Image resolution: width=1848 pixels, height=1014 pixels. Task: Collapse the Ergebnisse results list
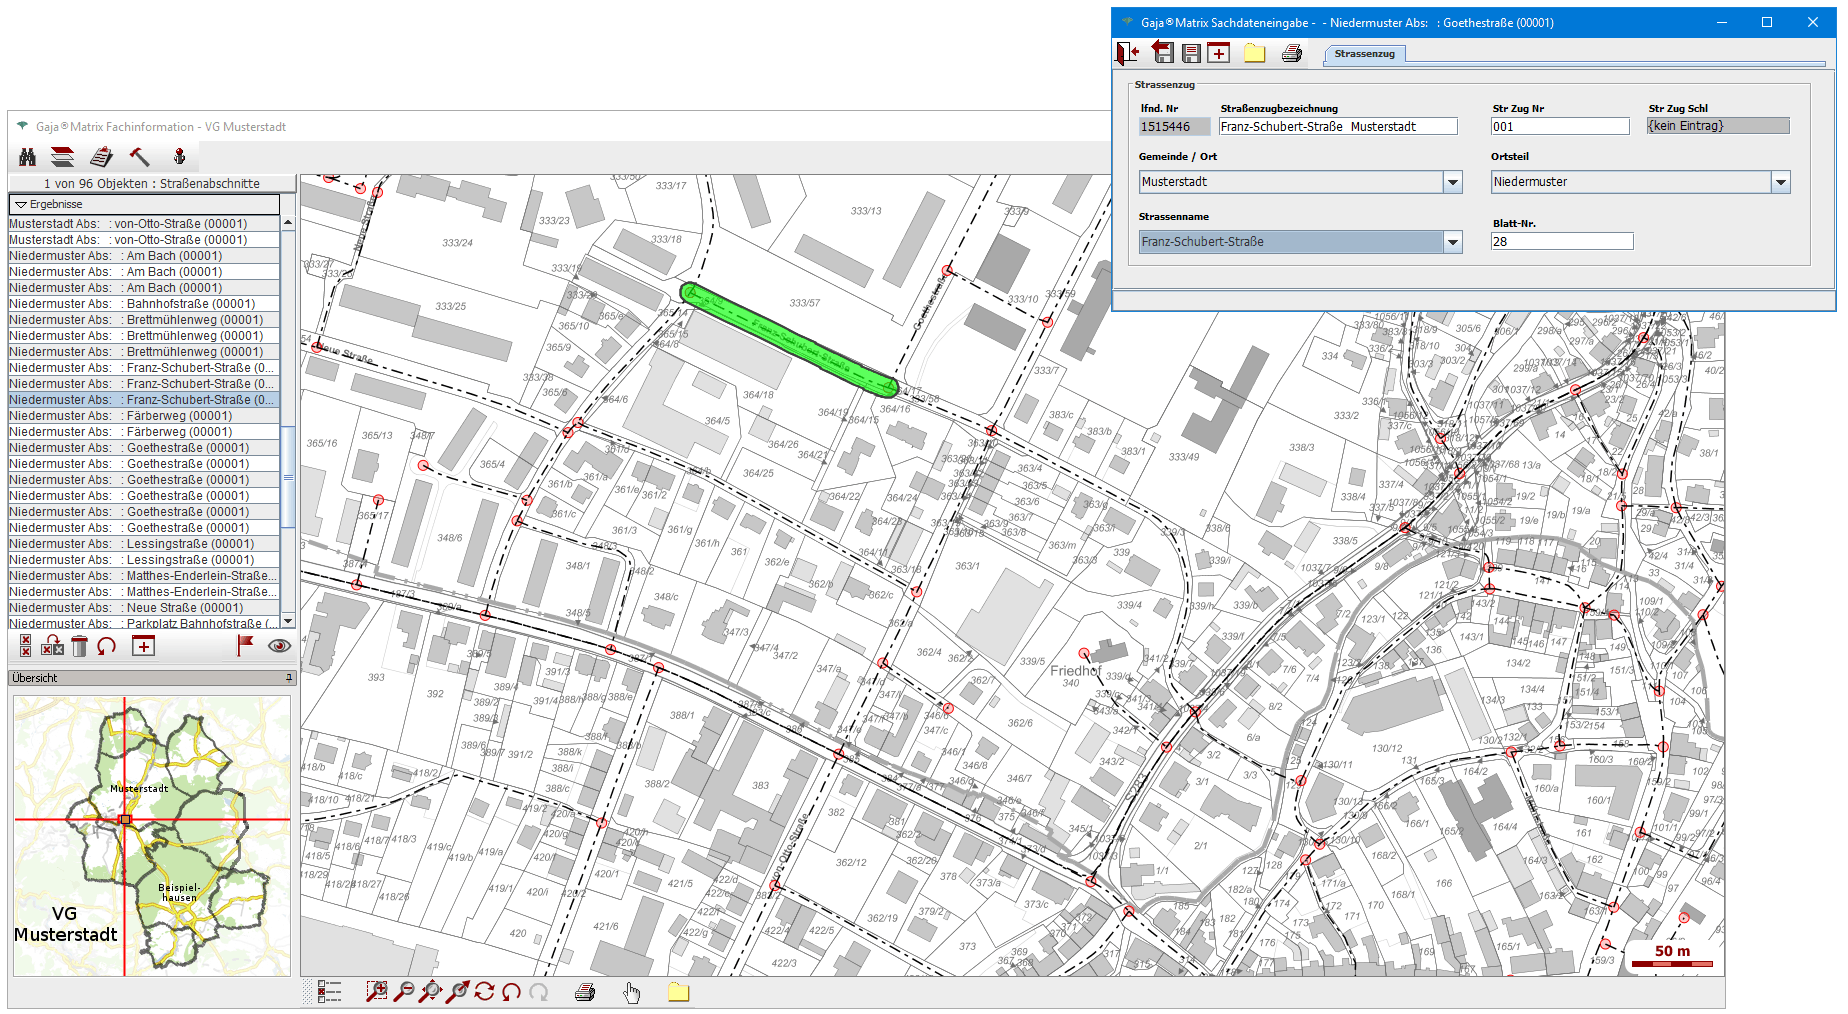click(x=20, y=204)
